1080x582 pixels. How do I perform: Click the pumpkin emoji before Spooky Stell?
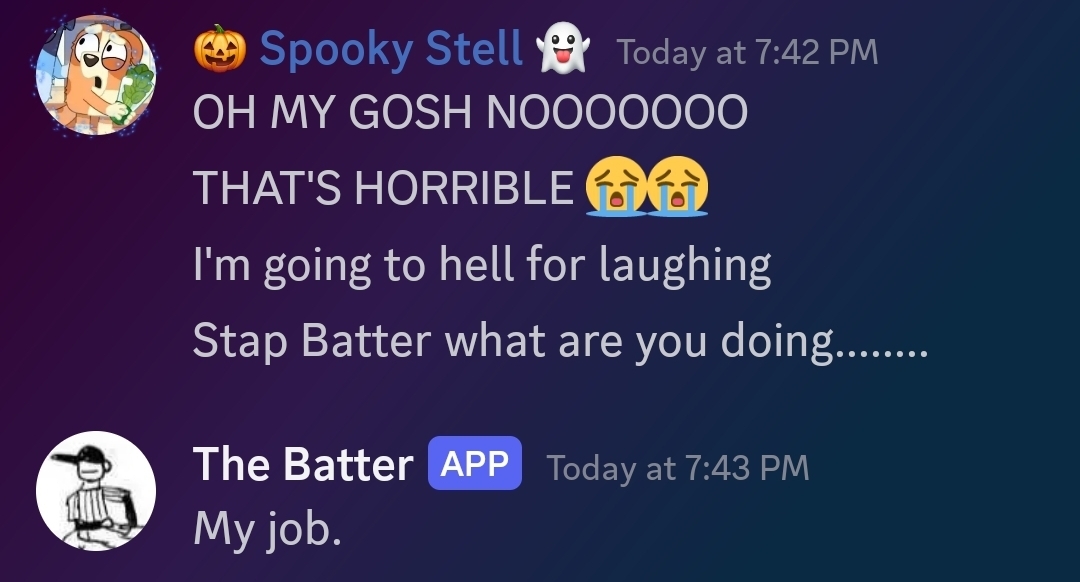tap(219, 49)
